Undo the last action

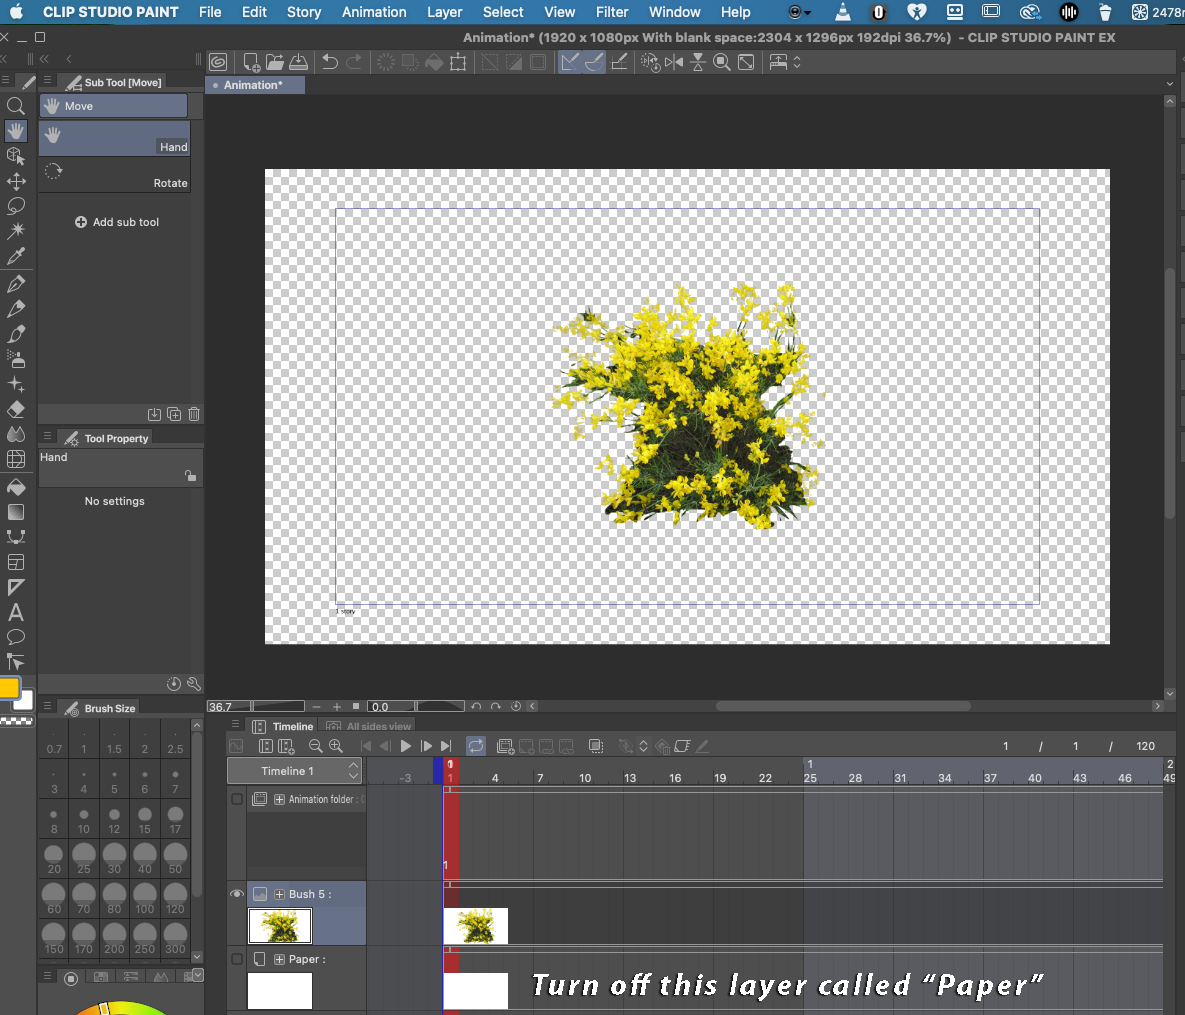(330, 62)
